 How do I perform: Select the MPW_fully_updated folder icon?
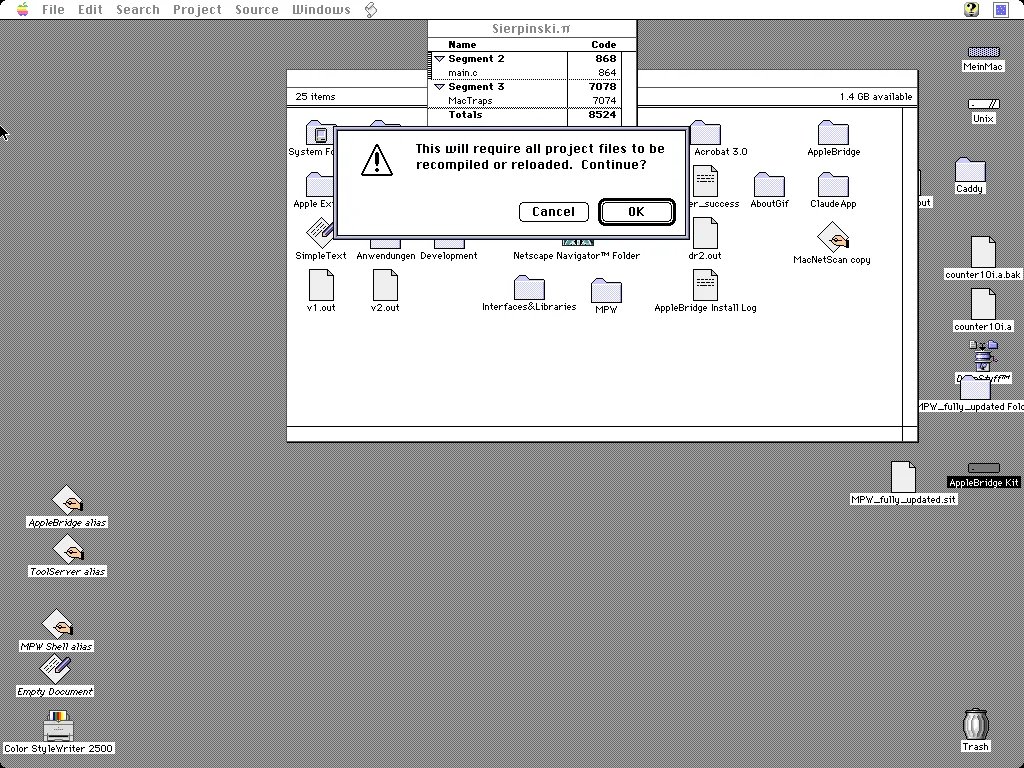pyautogui.click(x=975, y=388)
